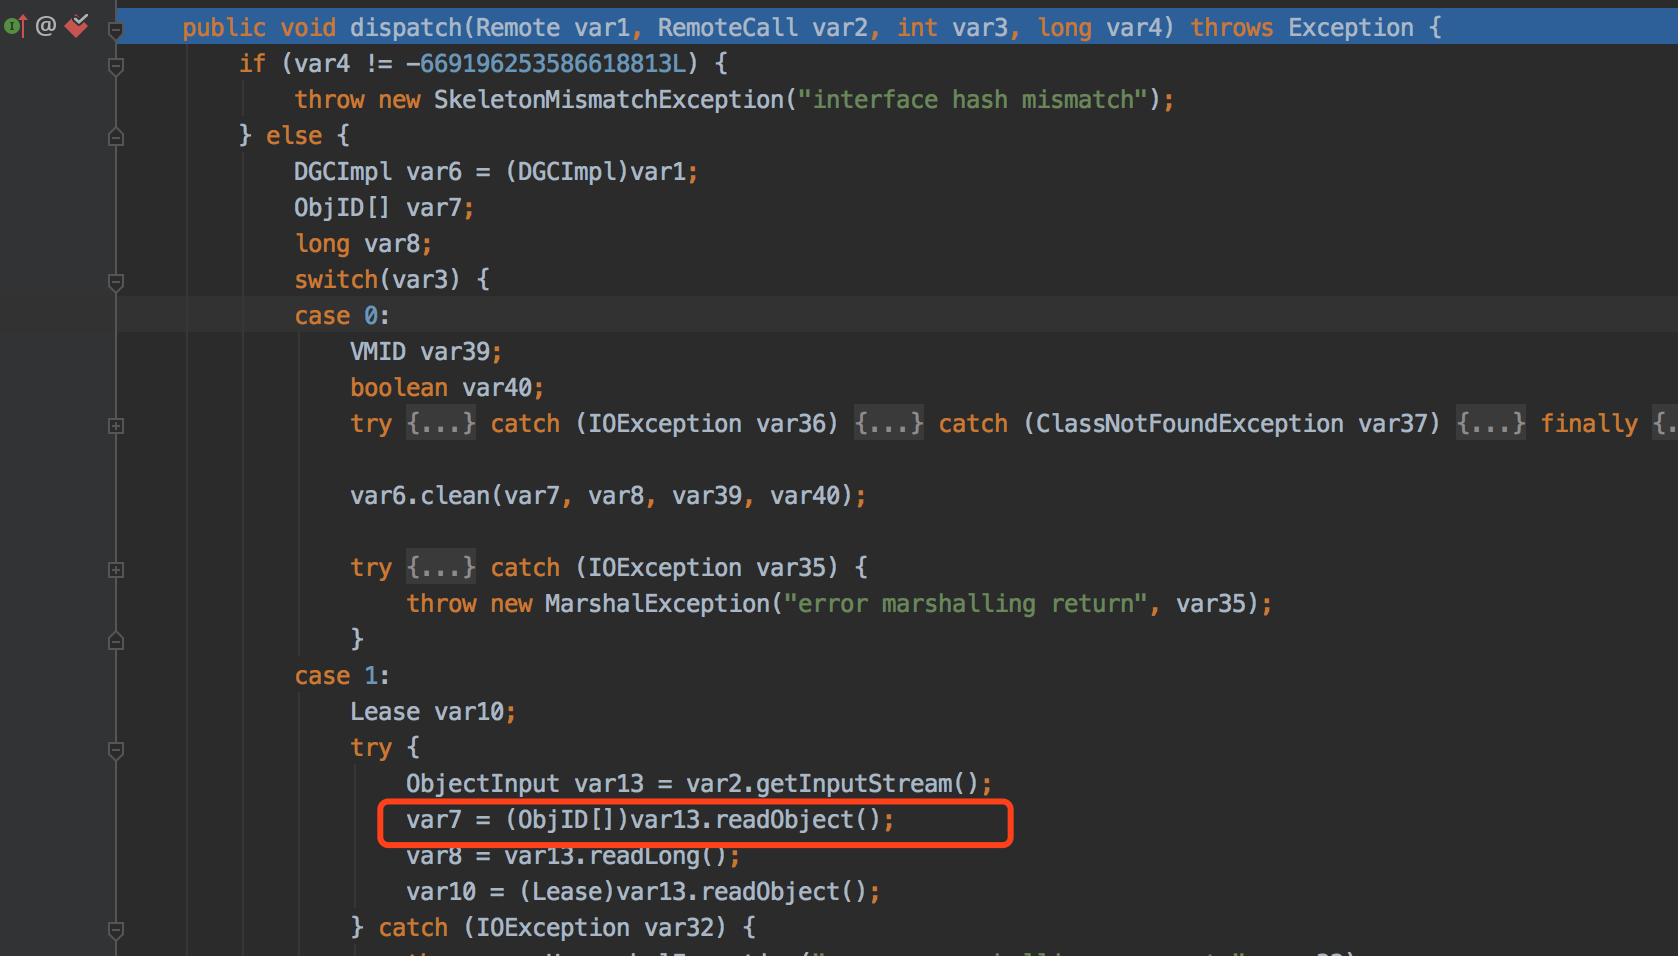This screenshot has width=1678, height=956.
Task: Expand the {...} after catch IOException var36
Action: pyautogui.click(x=889, y=423)
